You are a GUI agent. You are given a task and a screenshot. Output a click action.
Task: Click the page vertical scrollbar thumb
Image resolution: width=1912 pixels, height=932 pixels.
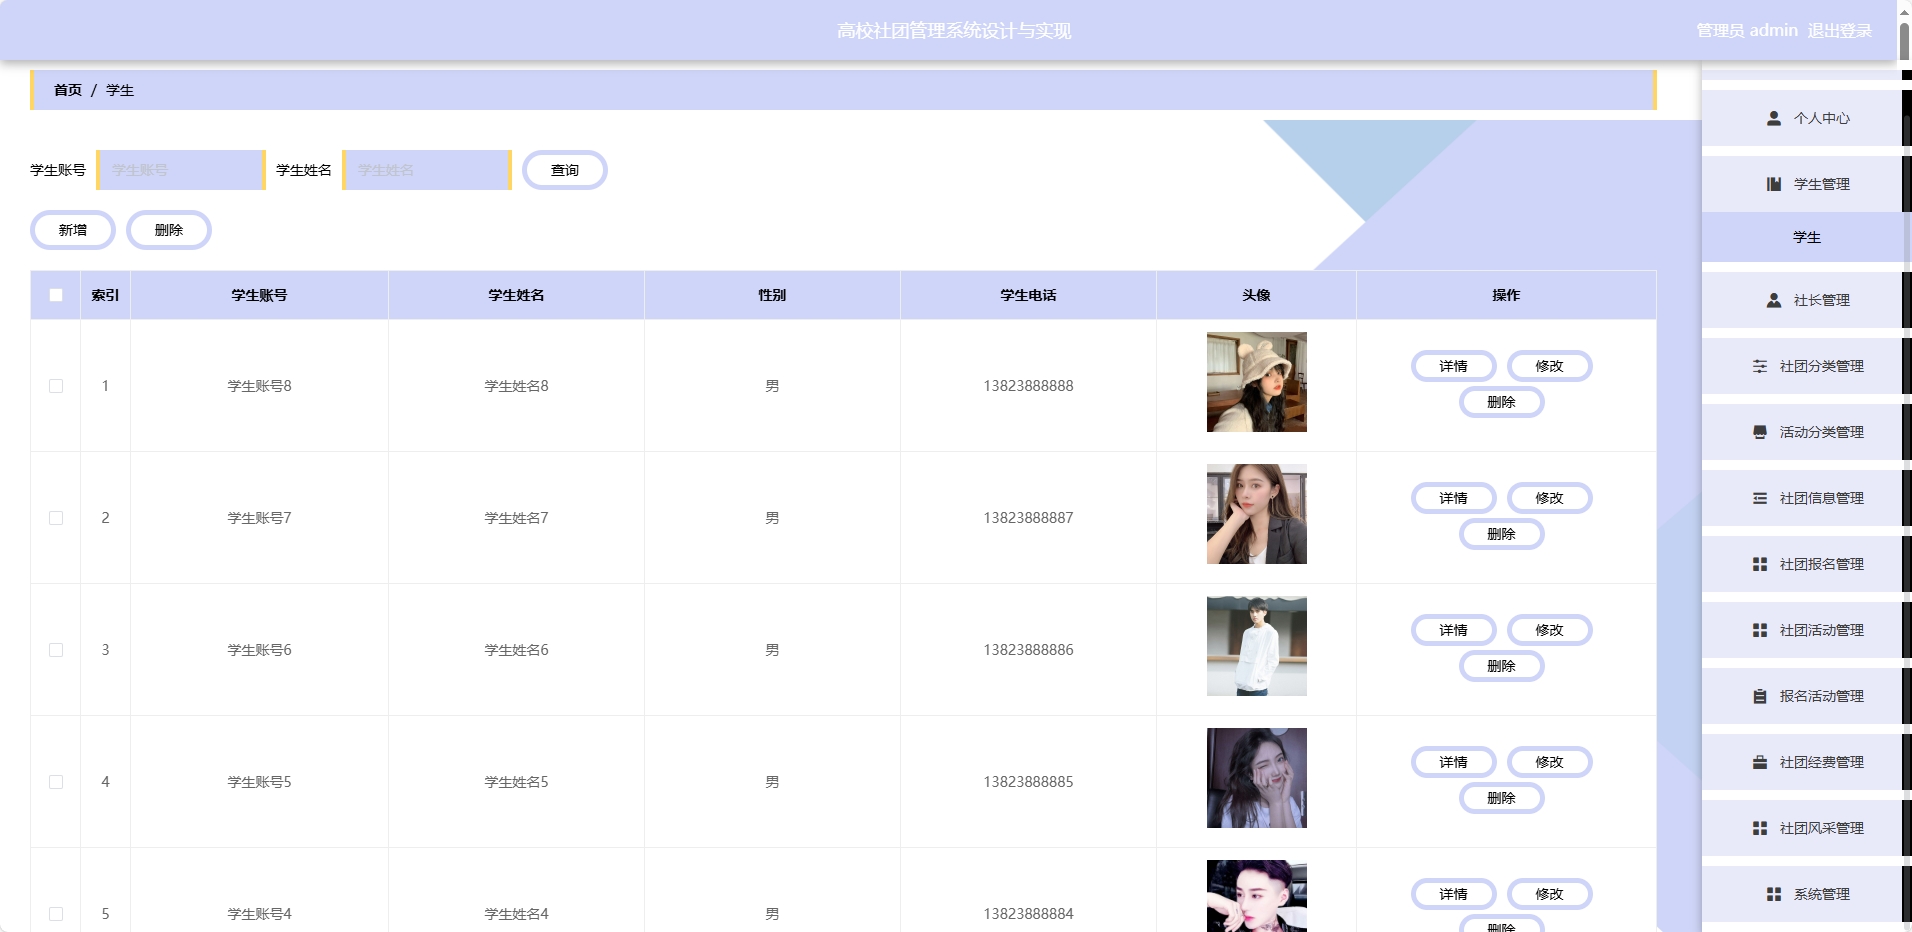click(1906, 40)
